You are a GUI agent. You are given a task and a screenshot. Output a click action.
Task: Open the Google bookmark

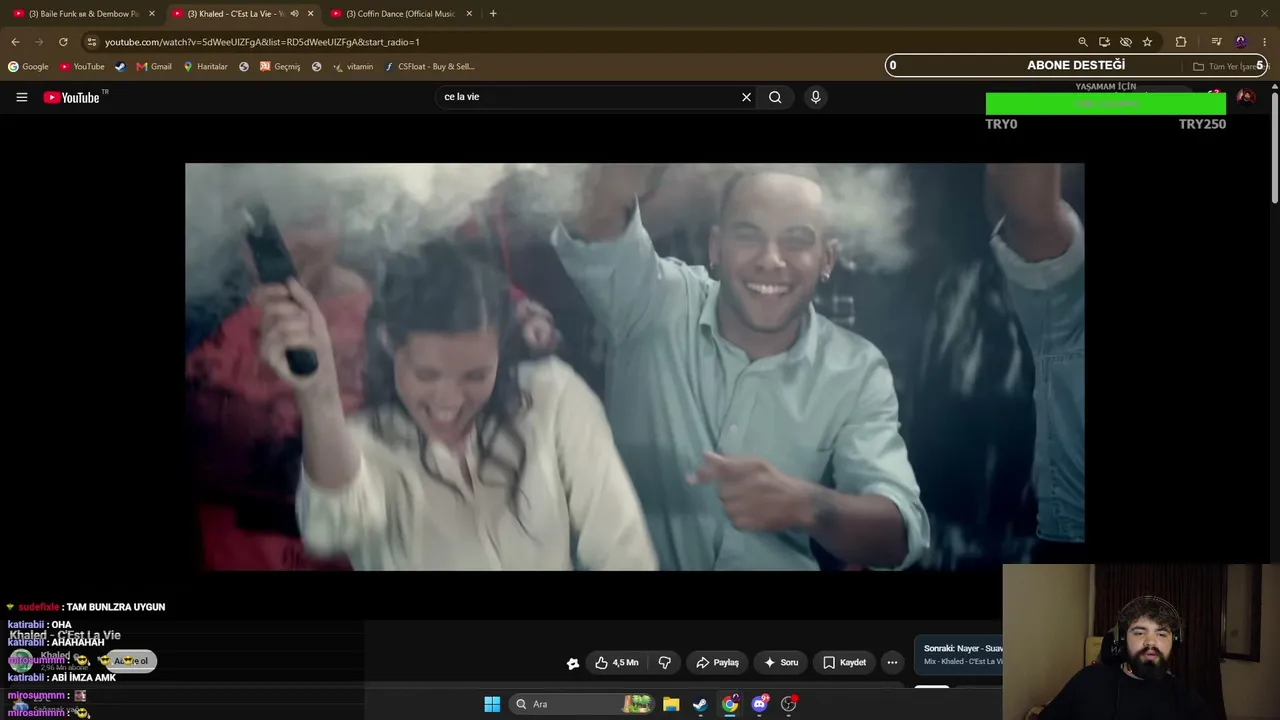(28, 67)
